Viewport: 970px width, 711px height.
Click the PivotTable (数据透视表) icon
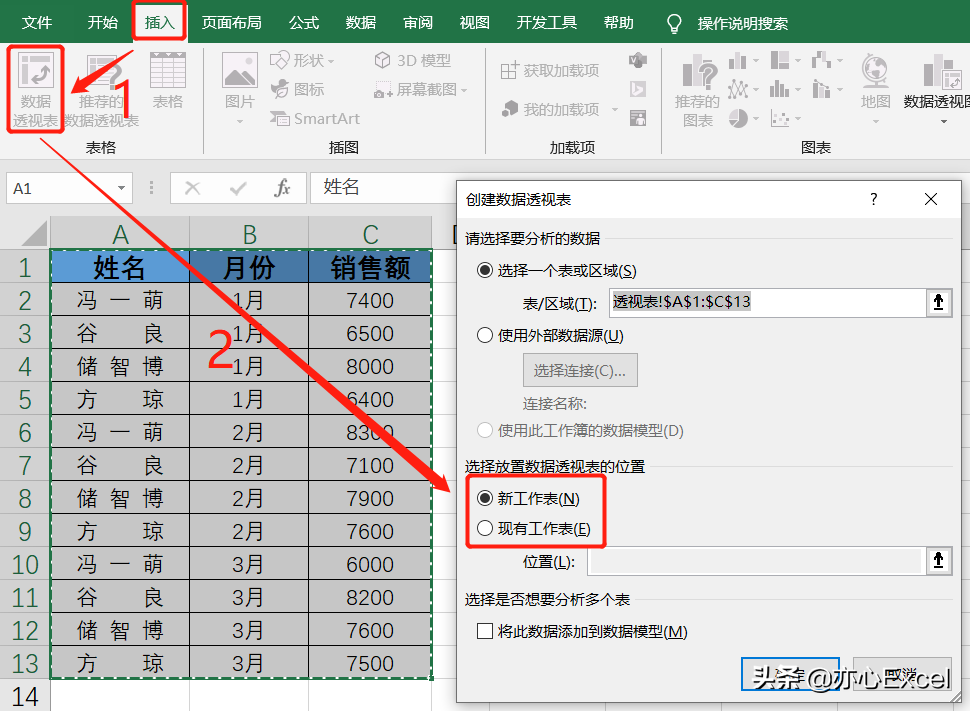coord(36,90)
